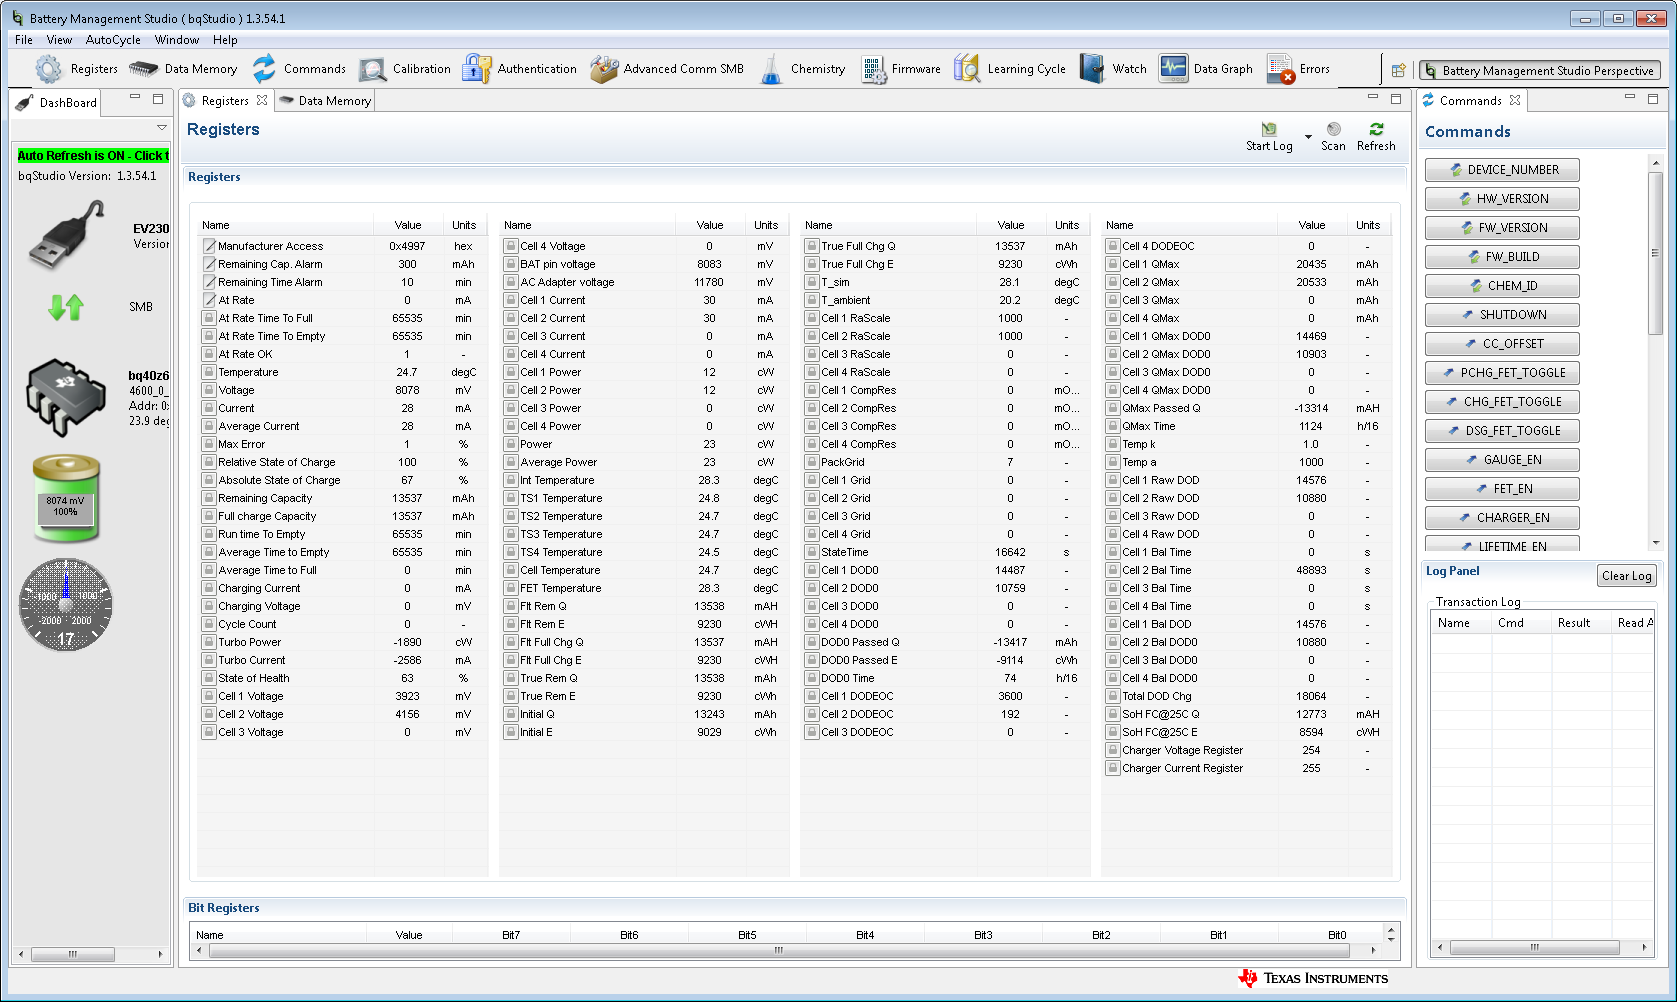This screenshot has height=1002, width=1677.
Task: Toggle Auto Refresh ON banner
Action: (93, 156)
